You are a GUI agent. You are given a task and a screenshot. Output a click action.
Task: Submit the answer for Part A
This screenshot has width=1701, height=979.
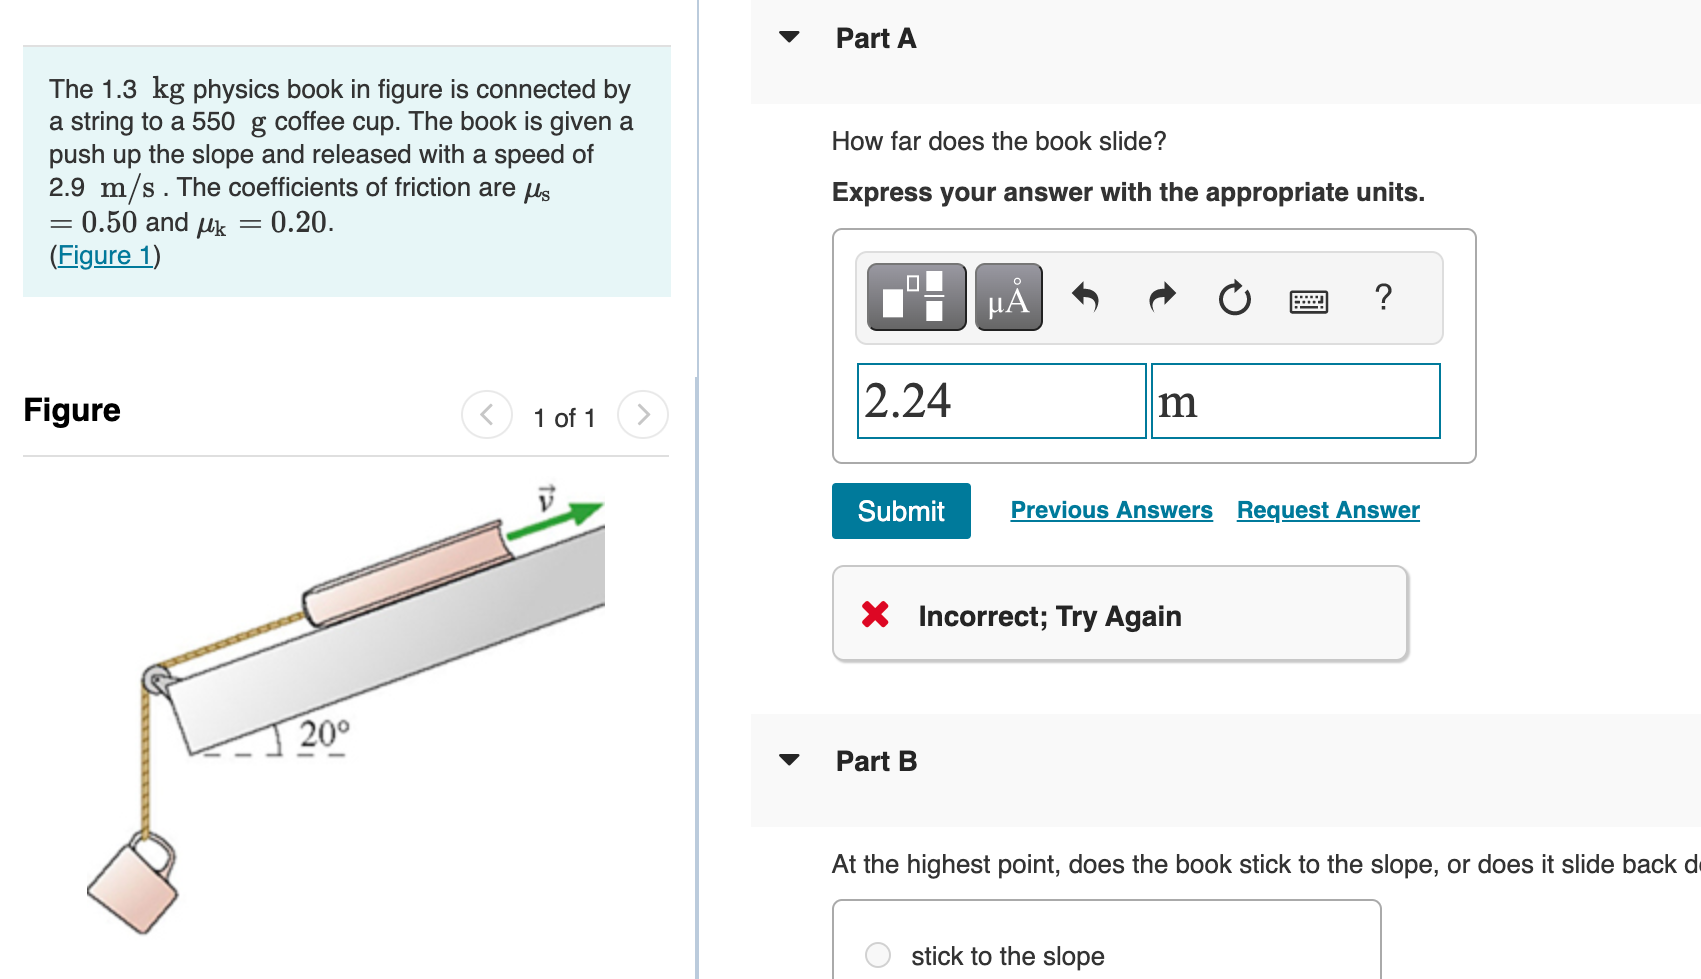900,510
